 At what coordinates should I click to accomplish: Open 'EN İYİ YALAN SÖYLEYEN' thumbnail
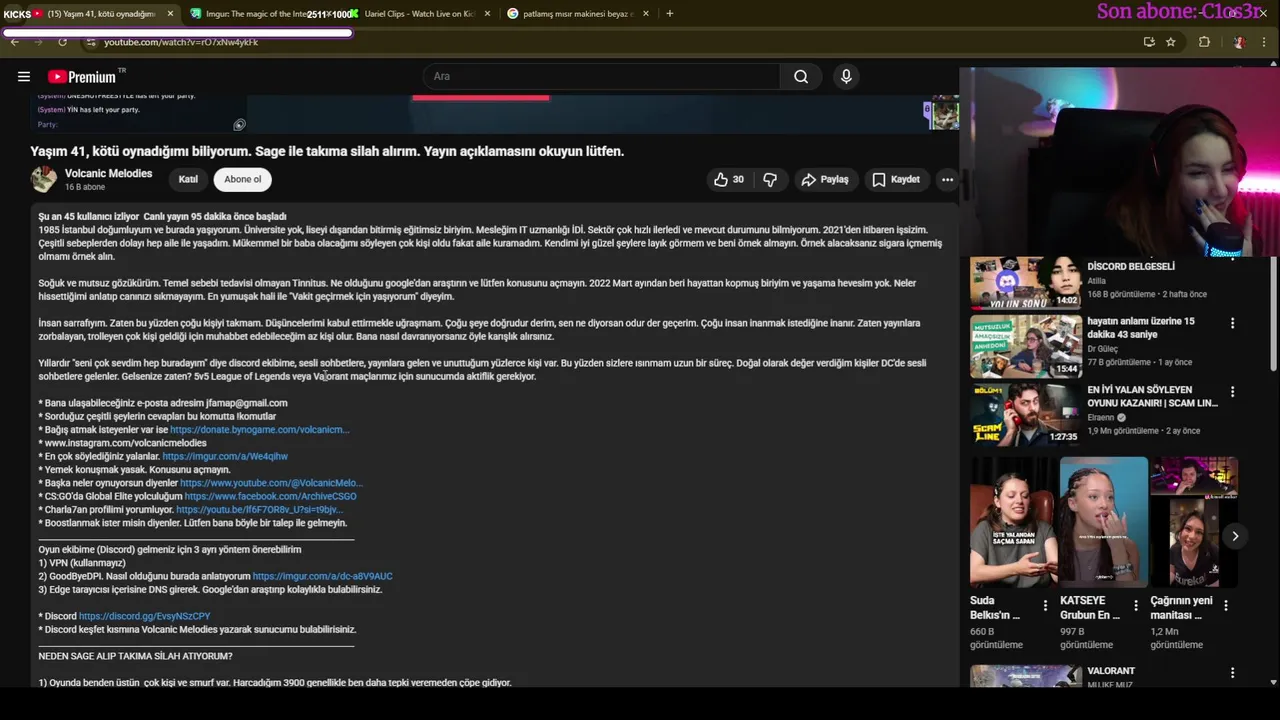coord(1025,414)
